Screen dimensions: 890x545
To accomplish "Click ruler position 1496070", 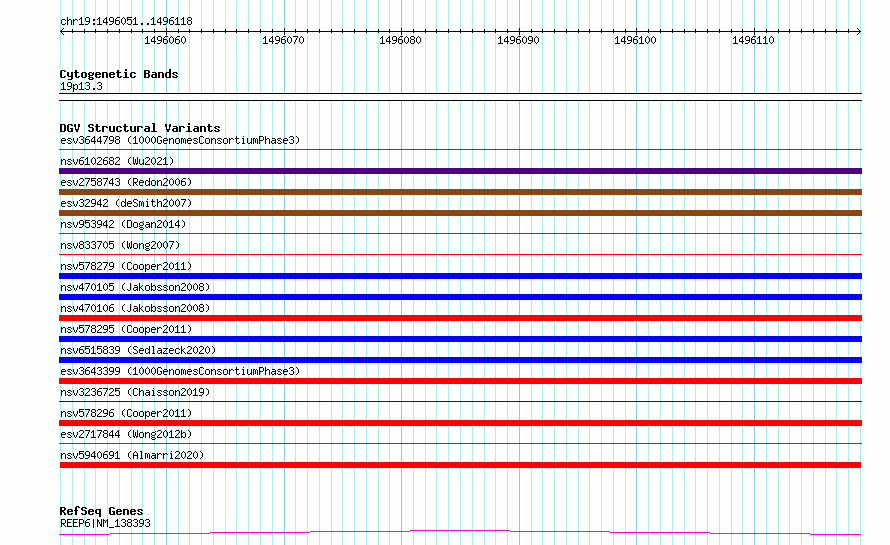I will coord(283,40).
